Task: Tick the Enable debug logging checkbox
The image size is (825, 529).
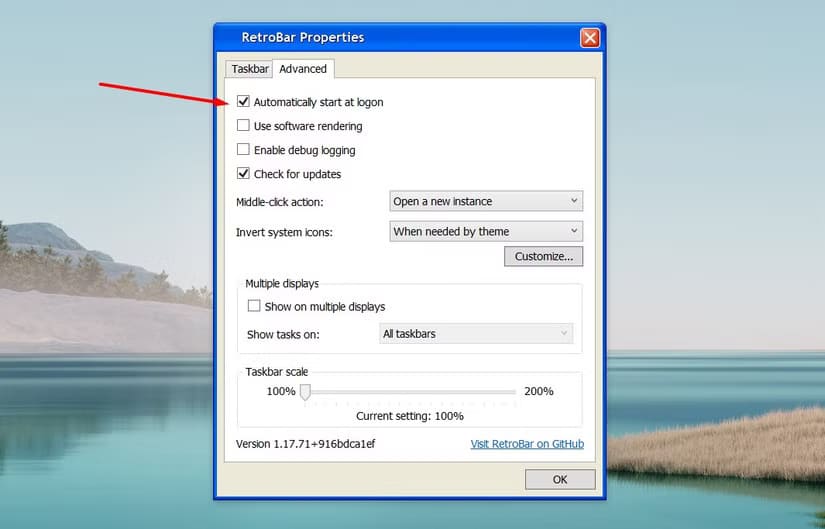Action: pos(243,149)
